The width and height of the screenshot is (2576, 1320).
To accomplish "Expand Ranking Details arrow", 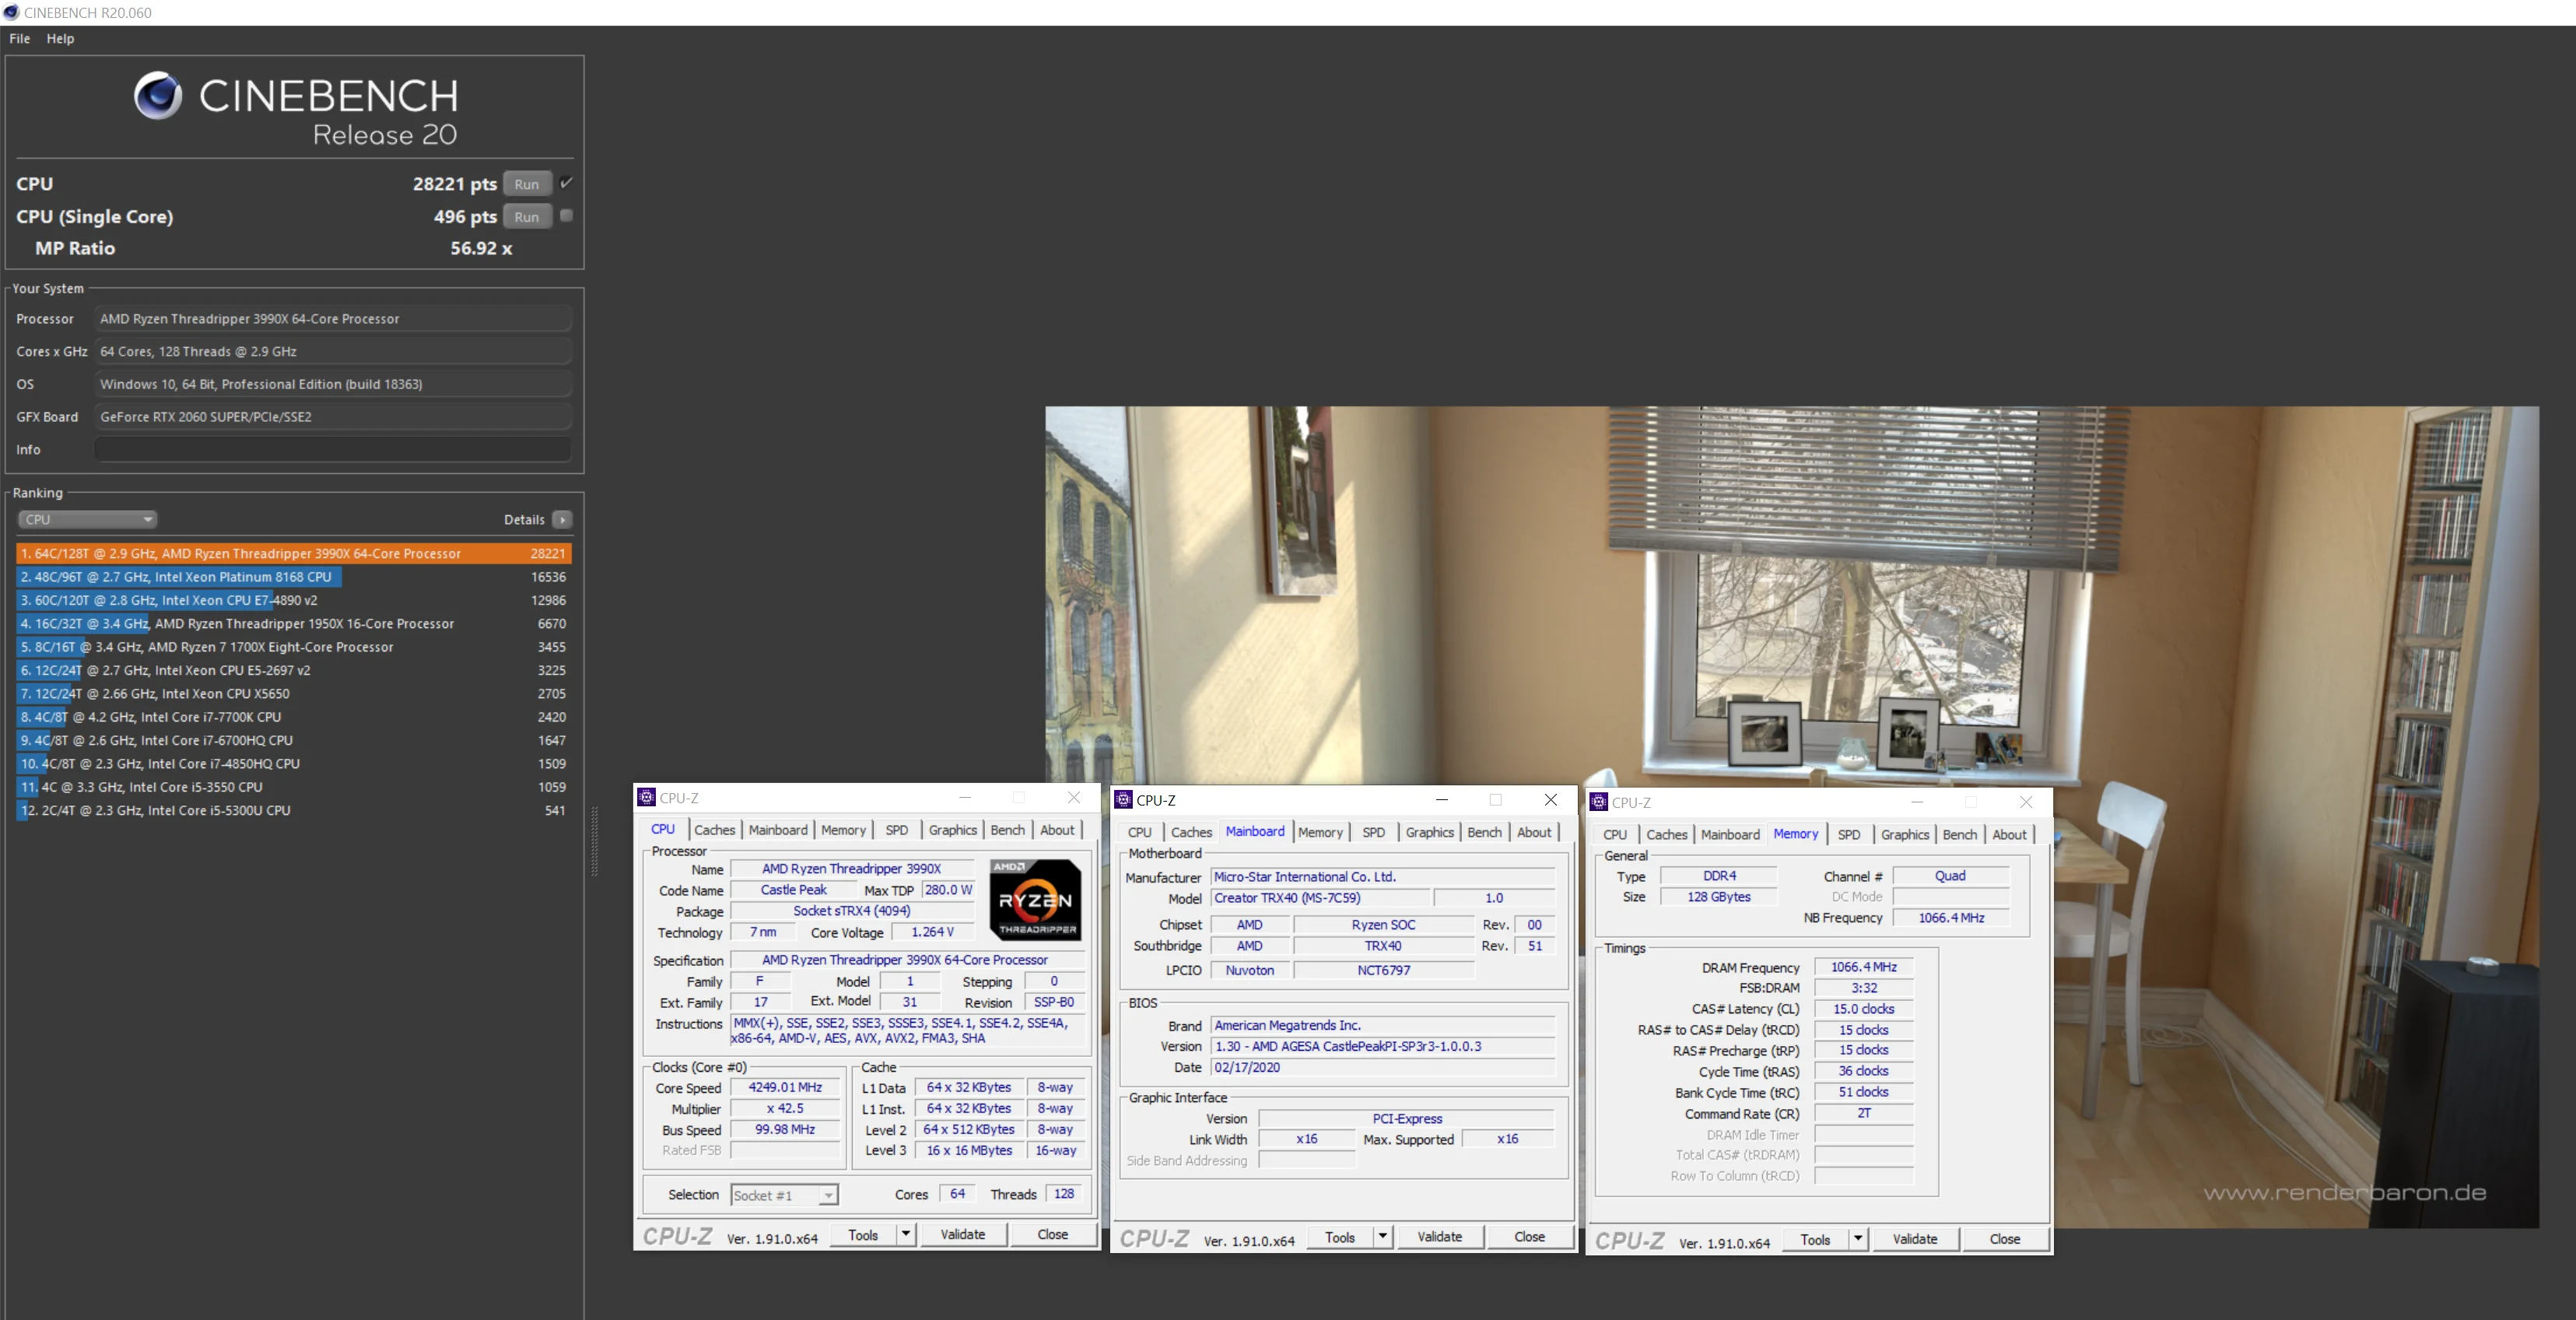I will click(563, 519).
